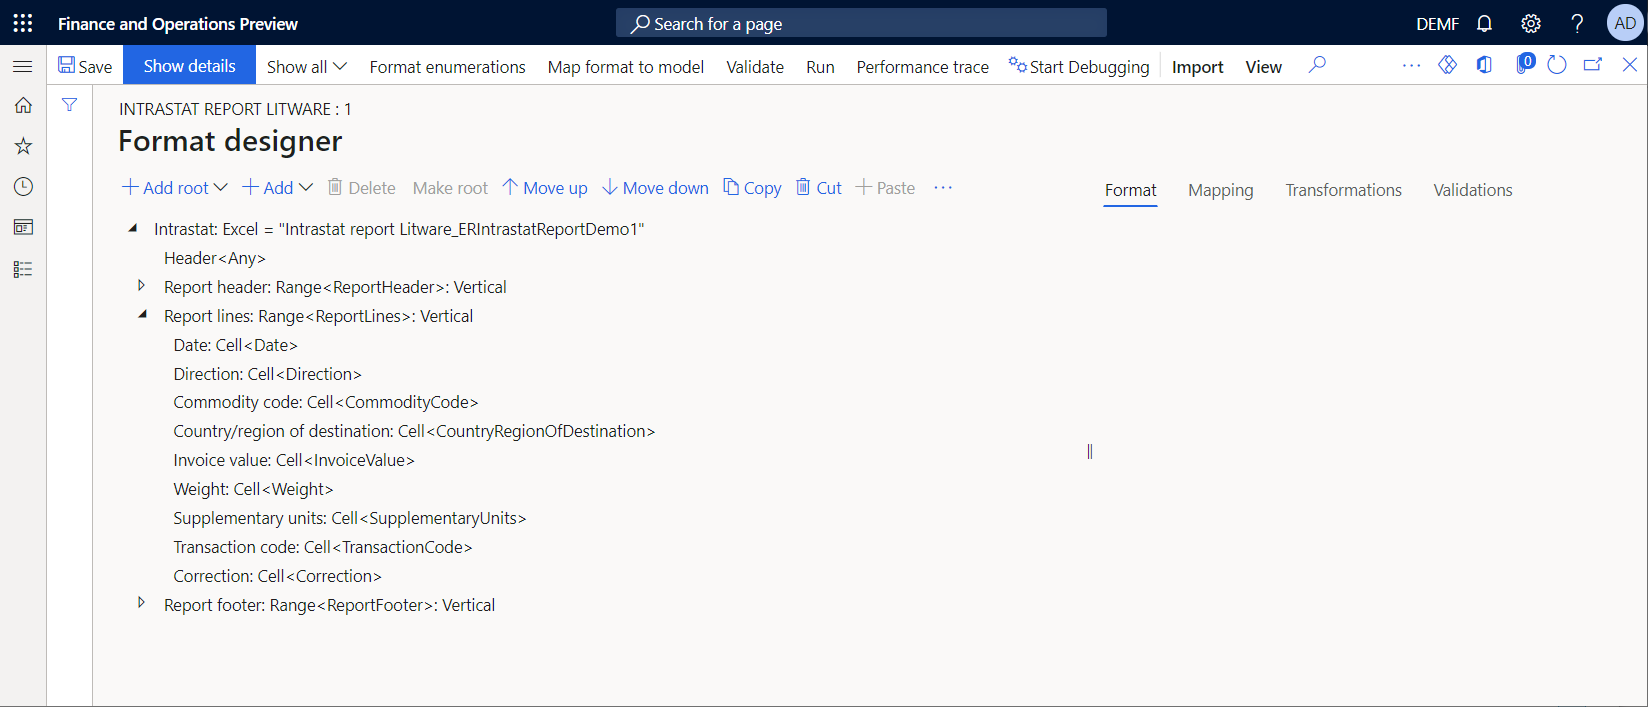1648x707 pixels.
Task: Open the View menu
Action: tap(1263, 66)
